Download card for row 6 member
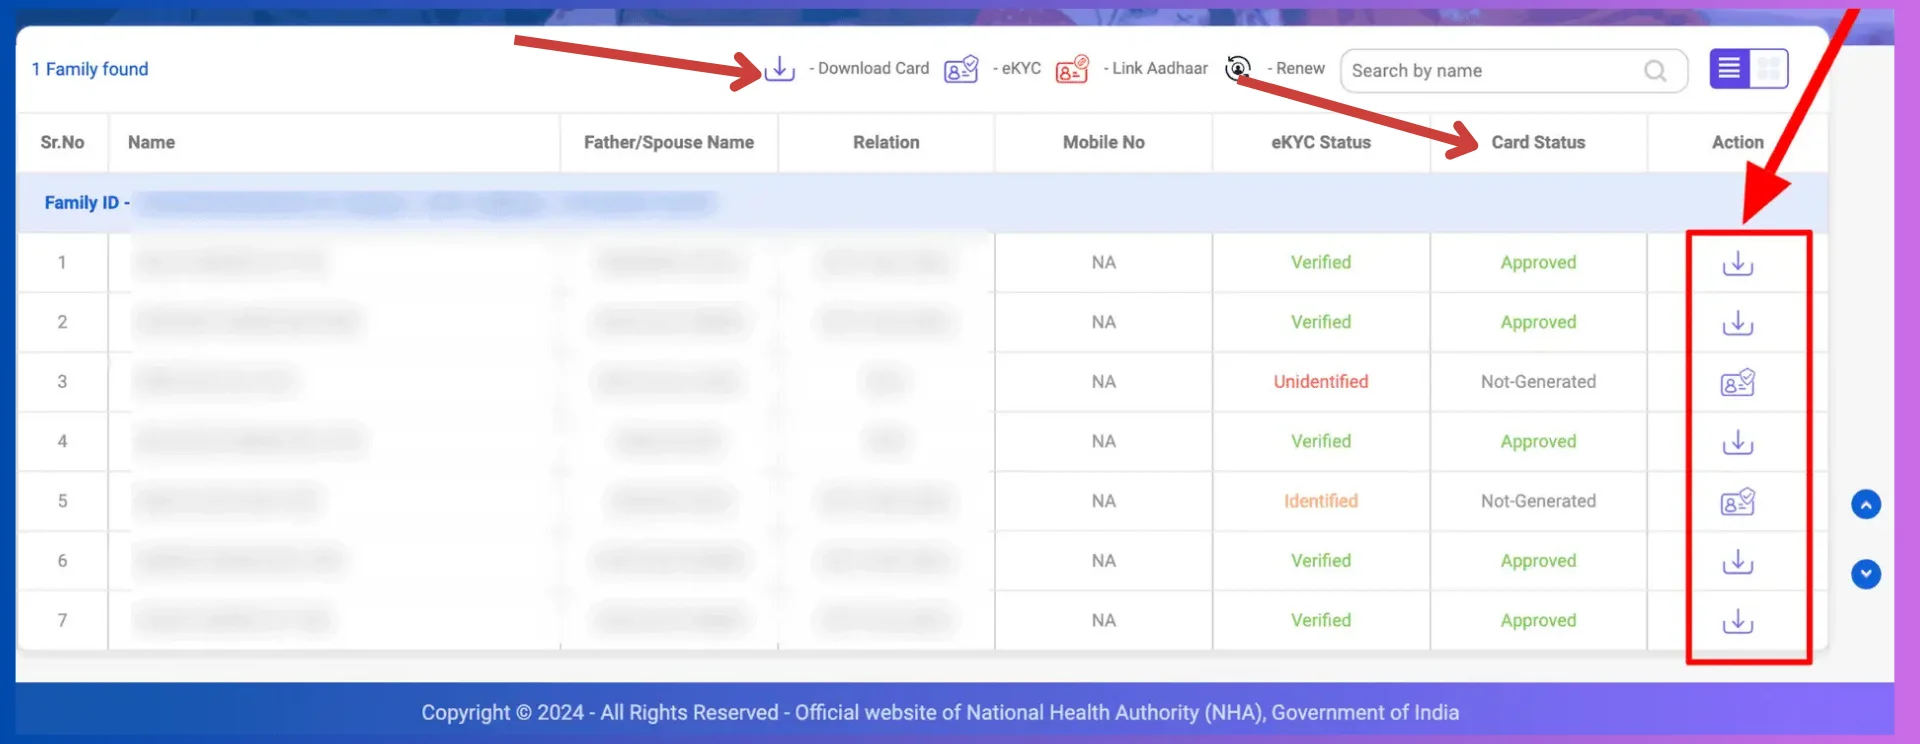The height and width of the screenshot is (744, 1920). 1737,561
